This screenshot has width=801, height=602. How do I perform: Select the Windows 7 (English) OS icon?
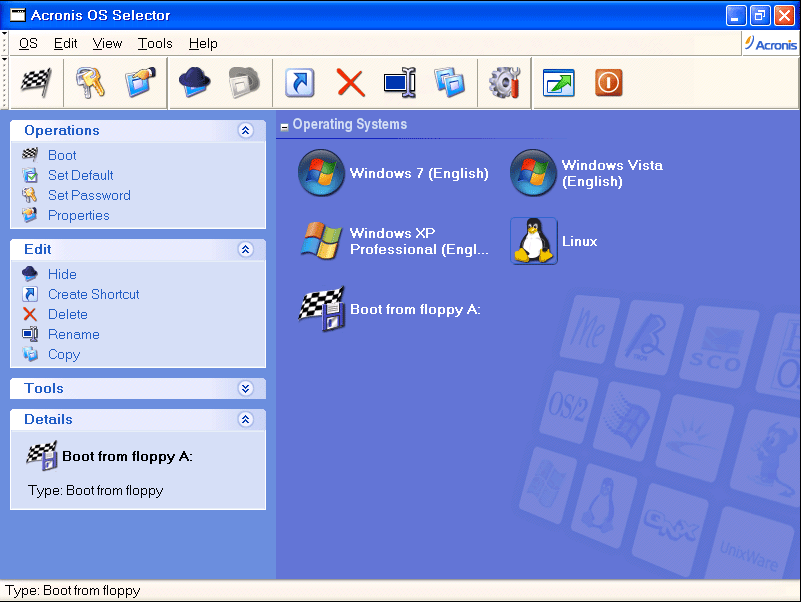(x=321, y=173)
